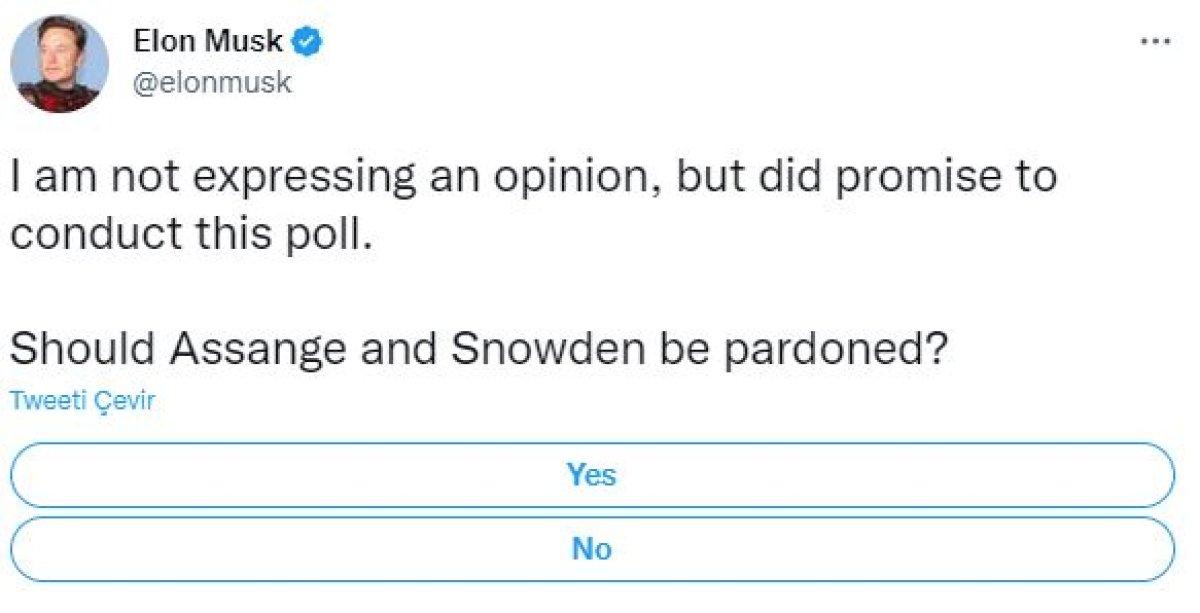Click the Yes option's rounded bar
This screenshot has width=1200, height=613.
click(594, 476)
